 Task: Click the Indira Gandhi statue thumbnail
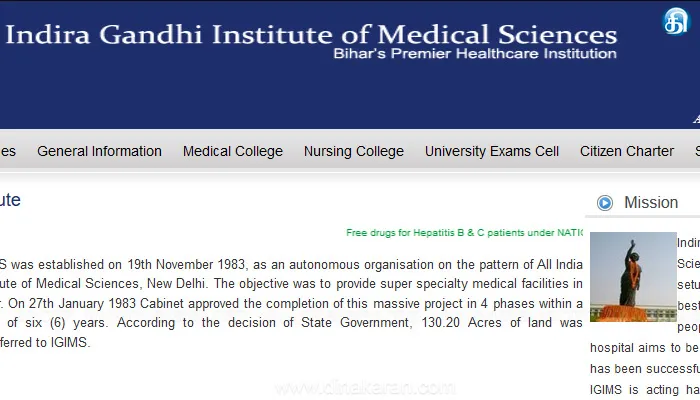pos(633,277)
